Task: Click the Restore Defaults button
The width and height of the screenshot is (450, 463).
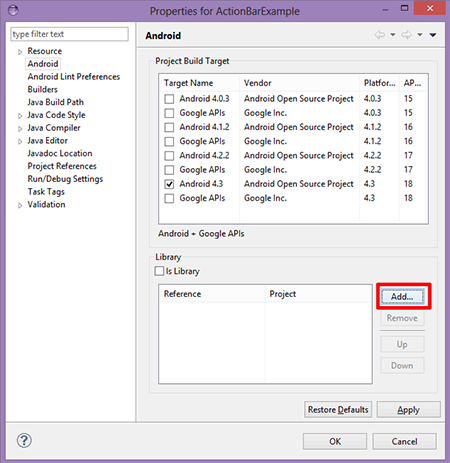Action: (x=338, y=409)
